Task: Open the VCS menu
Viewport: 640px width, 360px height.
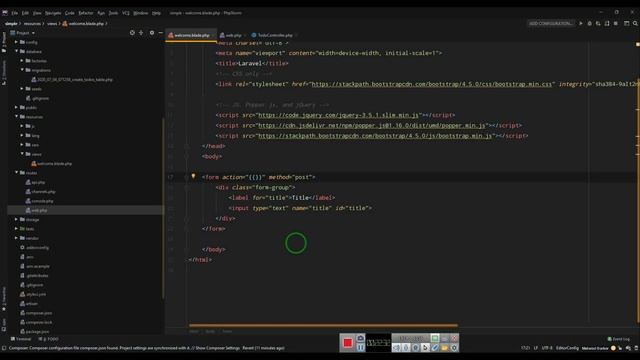Action: click(126, 13)
